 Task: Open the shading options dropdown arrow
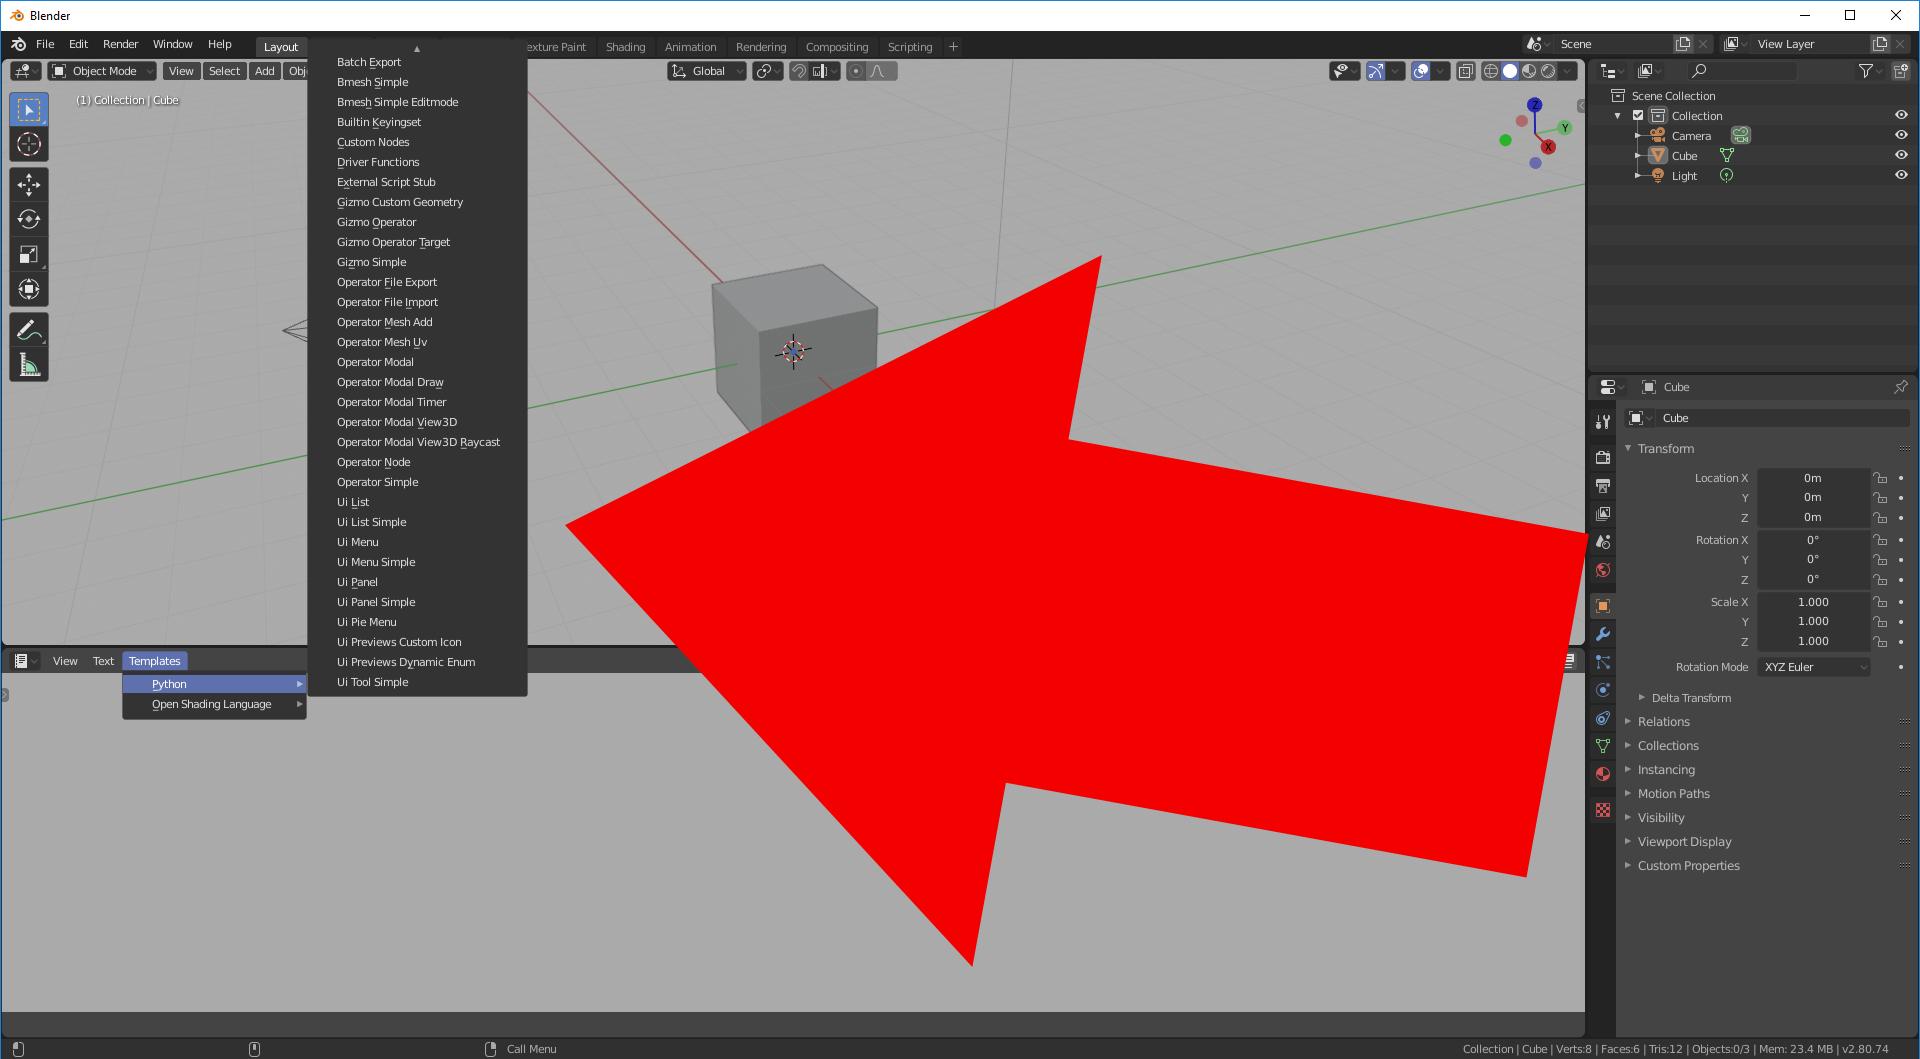(1568, 71)
